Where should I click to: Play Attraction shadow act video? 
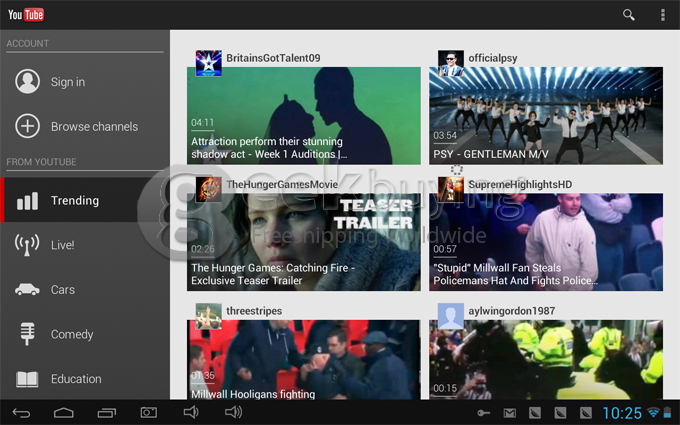pos(304,115)
